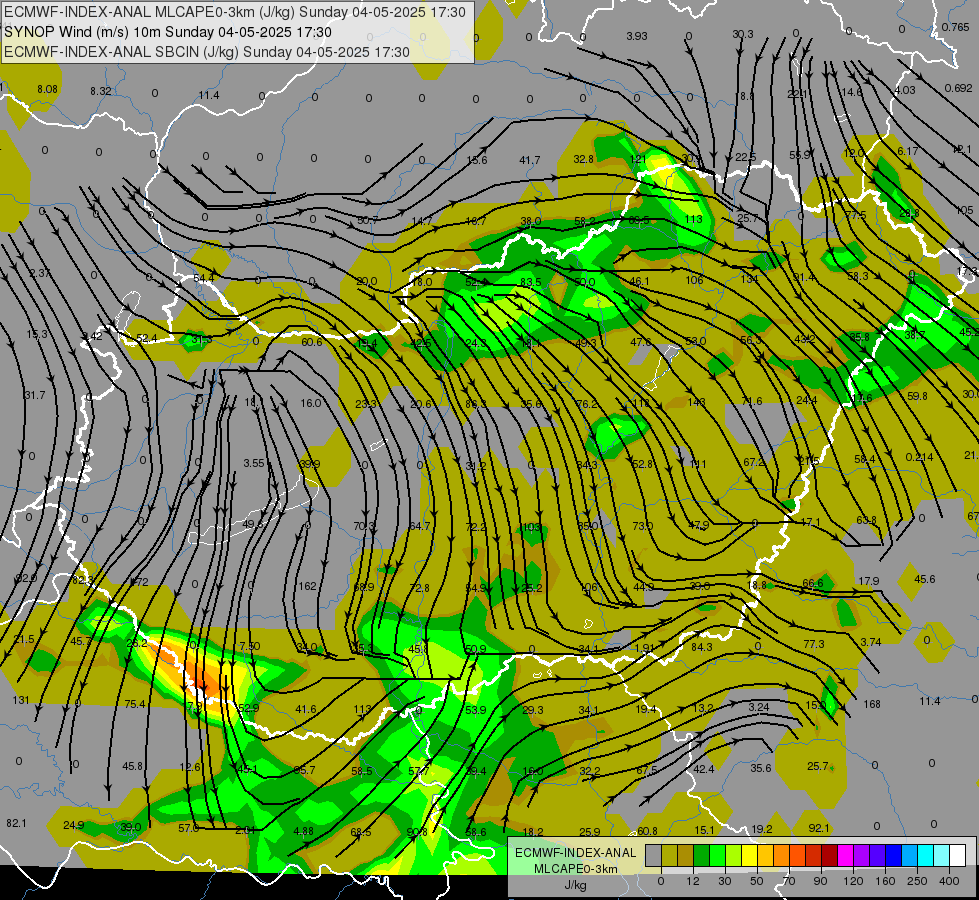
Task: Click the gray swatch in the legend
Action: (x=654, y=855)
